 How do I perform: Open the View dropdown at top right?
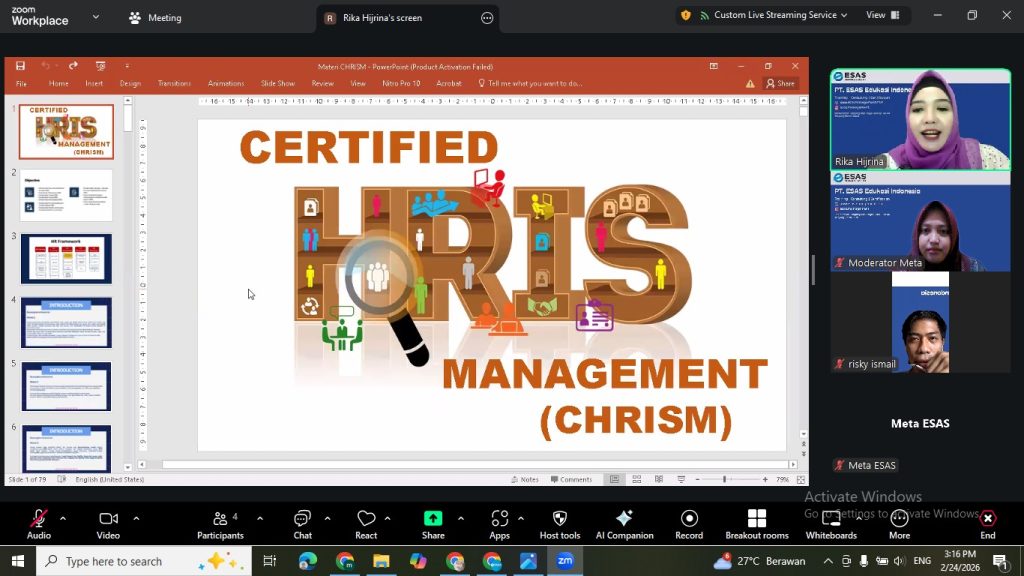click(882, 15)
